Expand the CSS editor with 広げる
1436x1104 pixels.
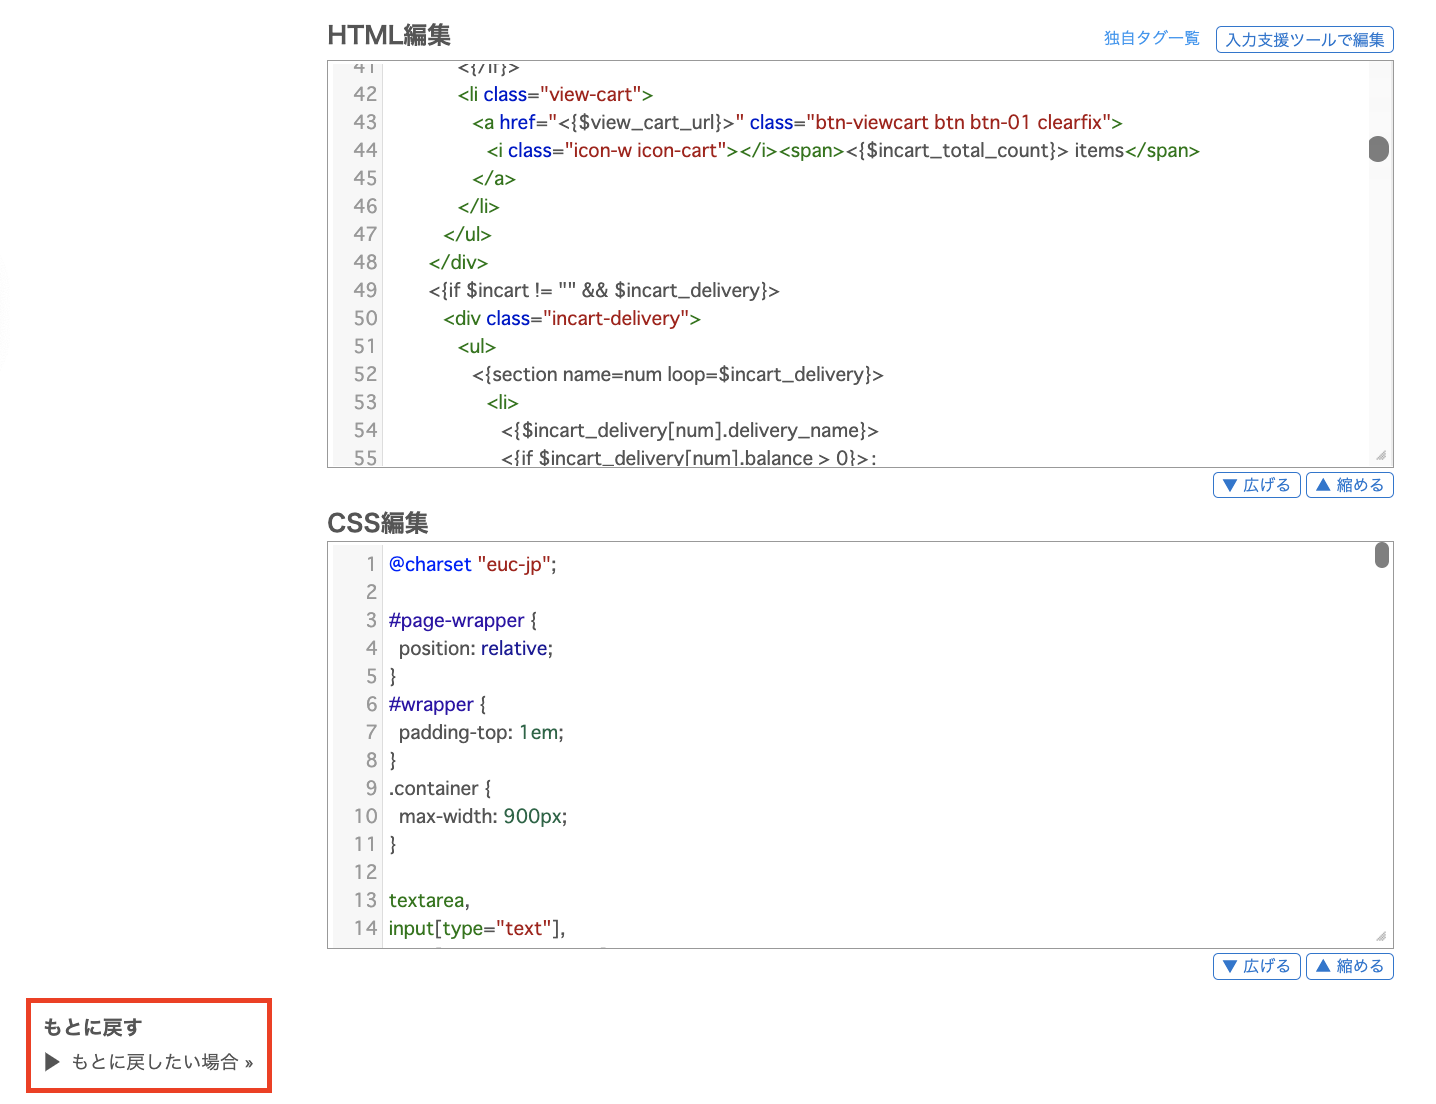pyautogui.click(x=1256, y=966)
